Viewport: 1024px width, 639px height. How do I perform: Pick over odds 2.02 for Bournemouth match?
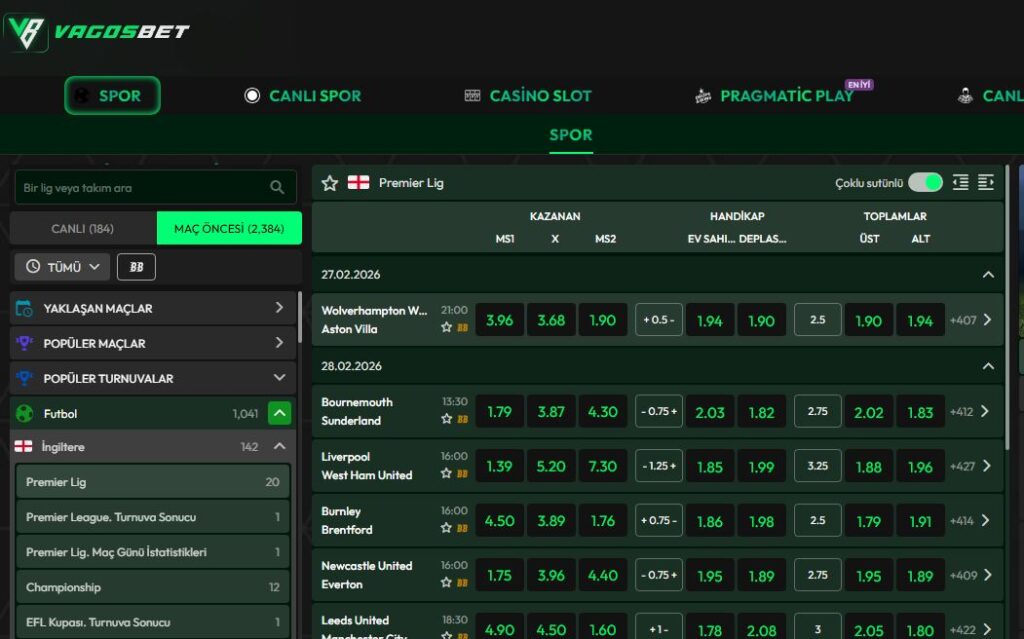(x=869, y=412)
